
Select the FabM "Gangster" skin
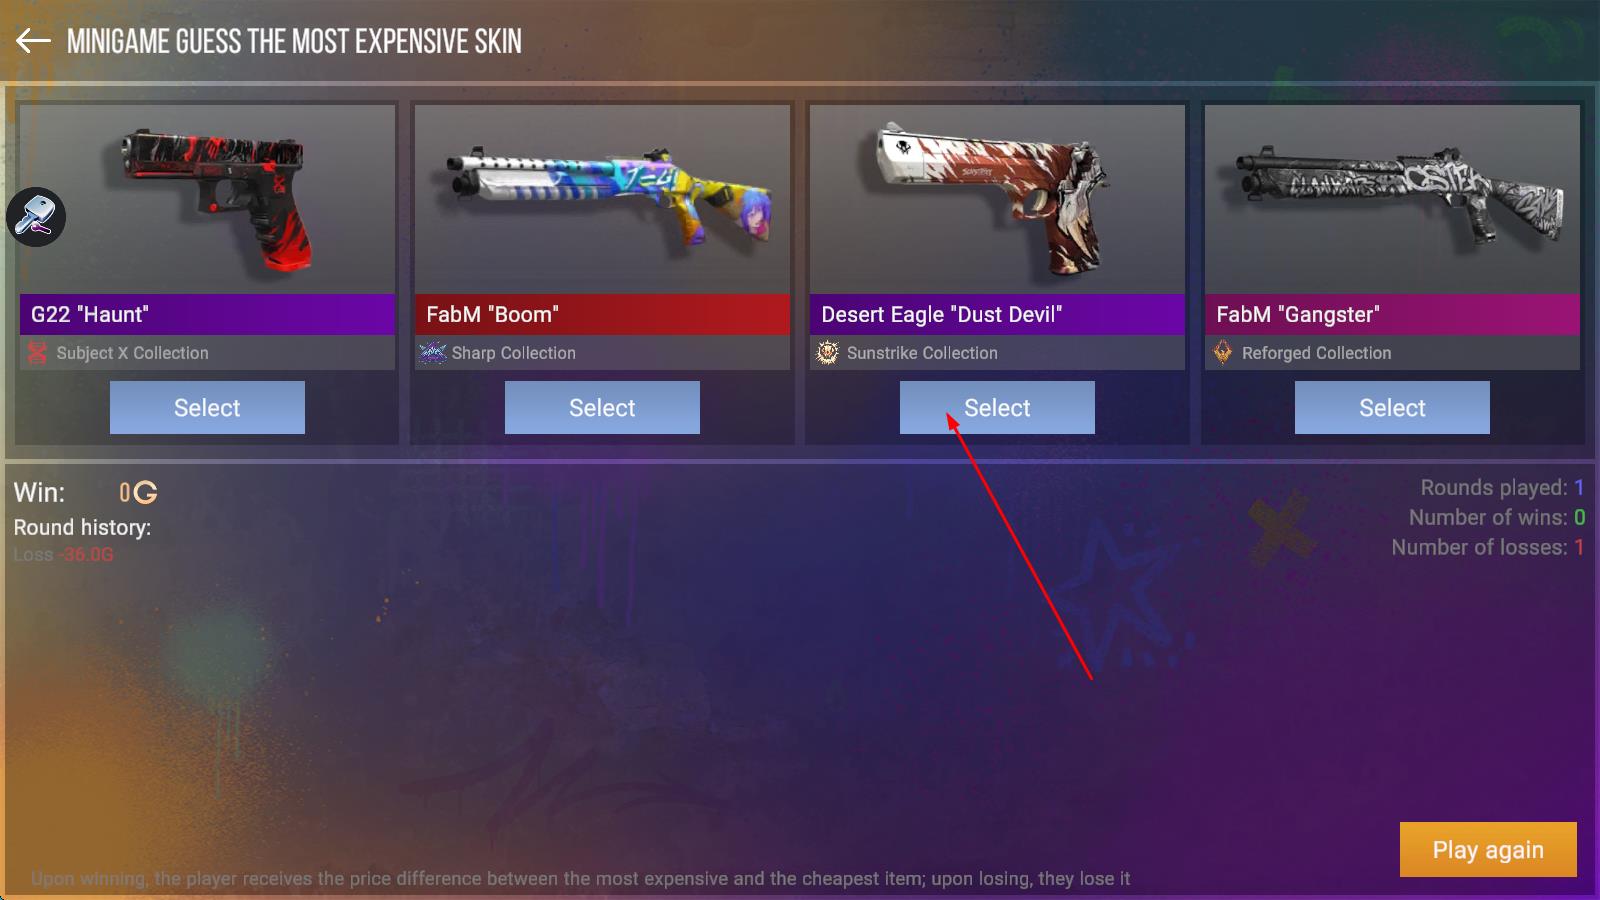[x=1392, y=408]
